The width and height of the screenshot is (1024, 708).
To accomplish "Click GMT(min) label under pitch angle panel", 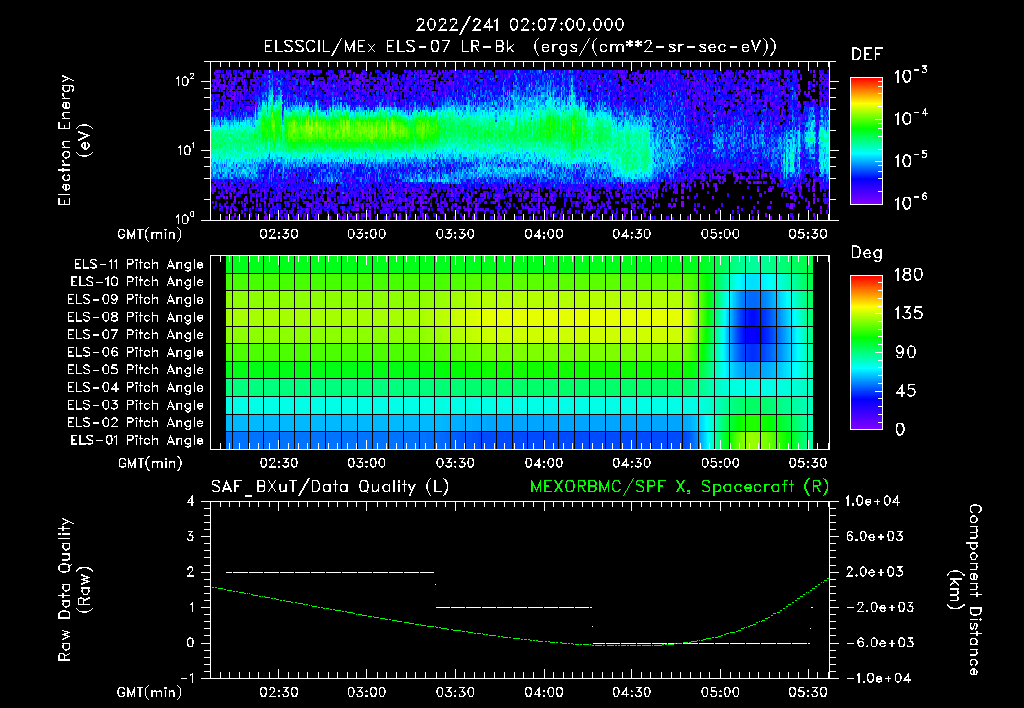I will (x=150, y=464).
